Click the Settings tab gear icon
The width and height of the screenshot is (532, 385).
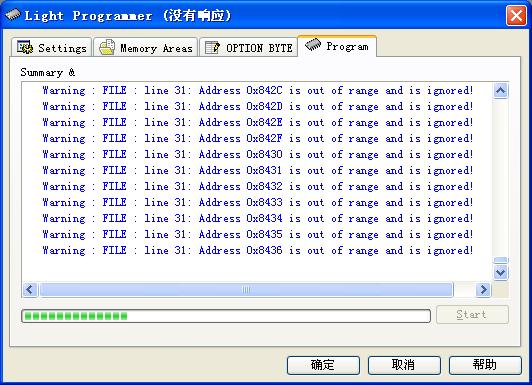25,47
